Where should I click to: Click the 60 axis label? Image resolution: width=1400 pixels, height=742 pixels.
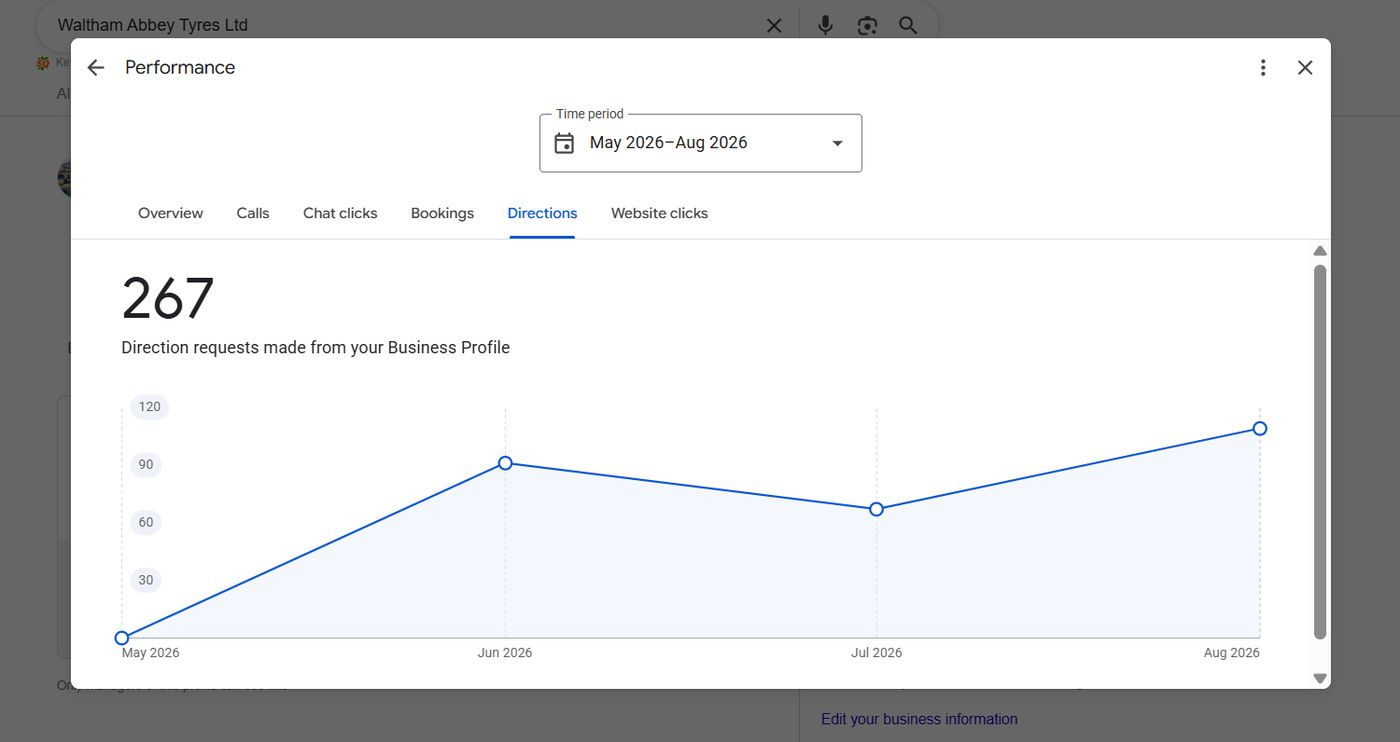coord(146,522)
